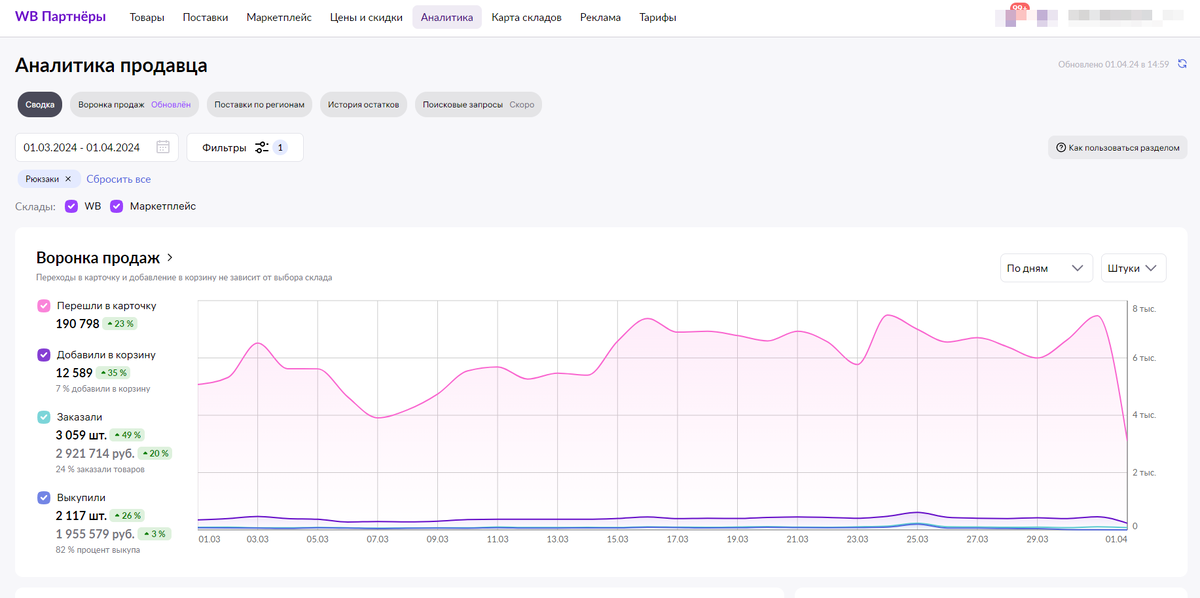Click the Воронка продаж heading
Viewport: 1200px width, 598px height.
(x=98, y=258)
